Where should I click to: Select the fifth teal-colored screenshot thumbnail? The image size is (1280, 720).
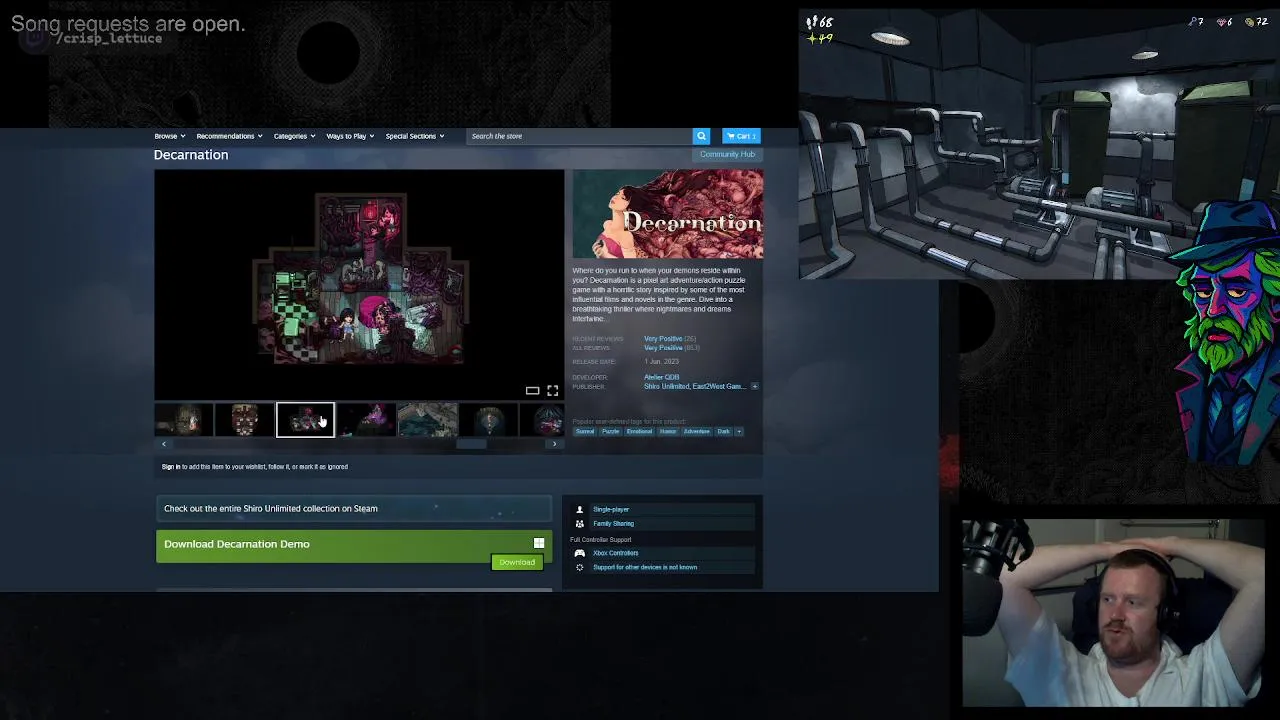[428, 420]
